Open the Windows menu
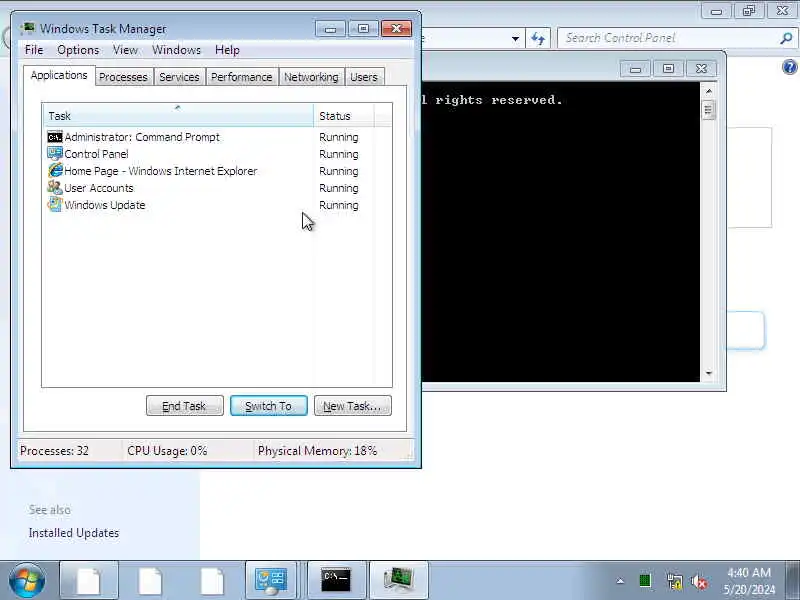Viewport: 800px width, 600px height. 176,50
